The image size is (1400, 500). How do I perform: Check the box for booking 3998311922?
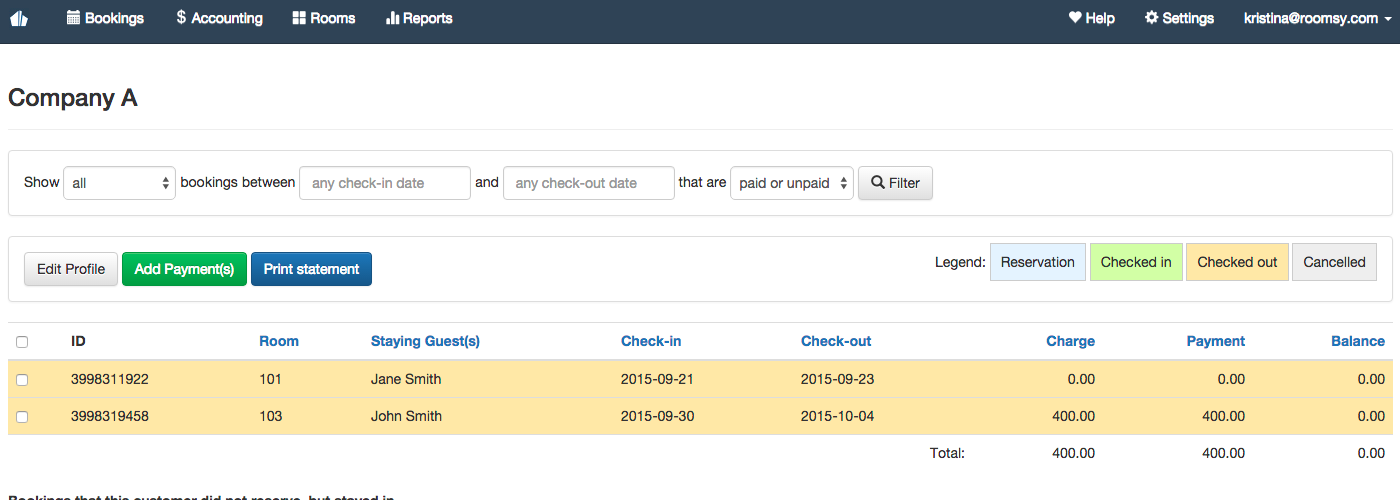click(22, 380)
